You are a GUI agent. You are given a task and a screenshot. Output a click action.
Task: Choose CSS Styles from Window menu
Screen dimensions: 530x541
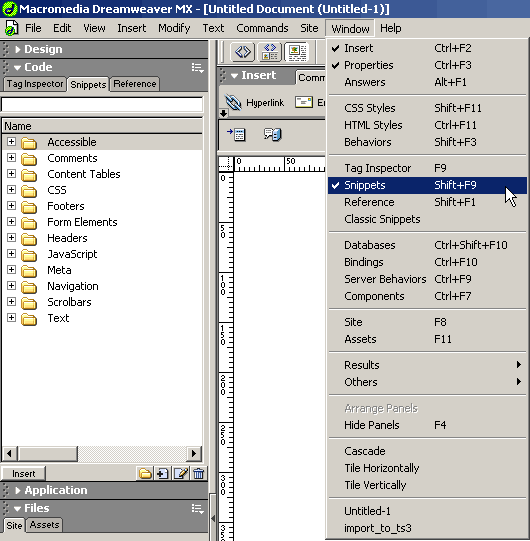427,108
